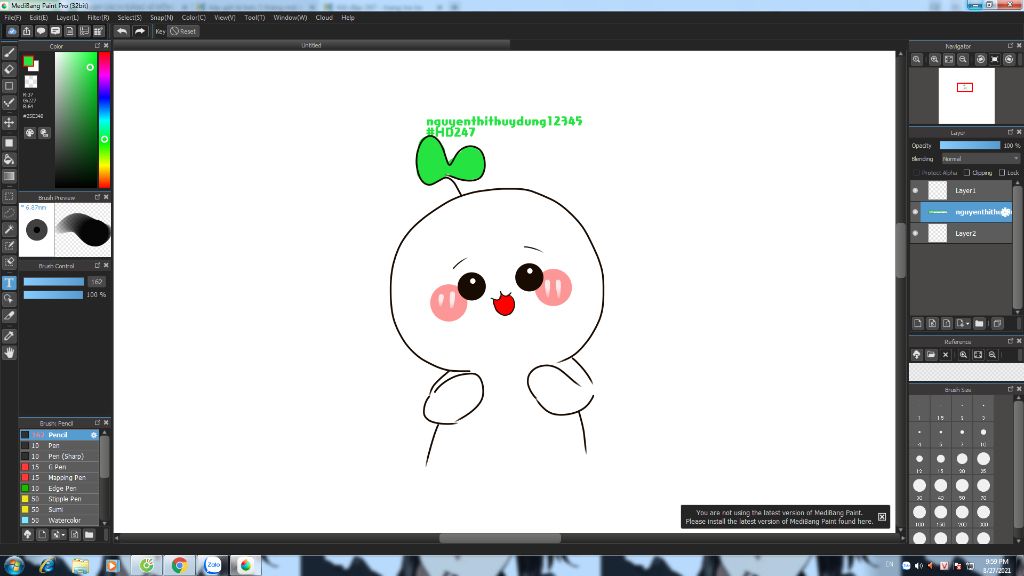Enable the Clipping checkbox
This screenshot has height=576, width=1024.
point(967,173)
